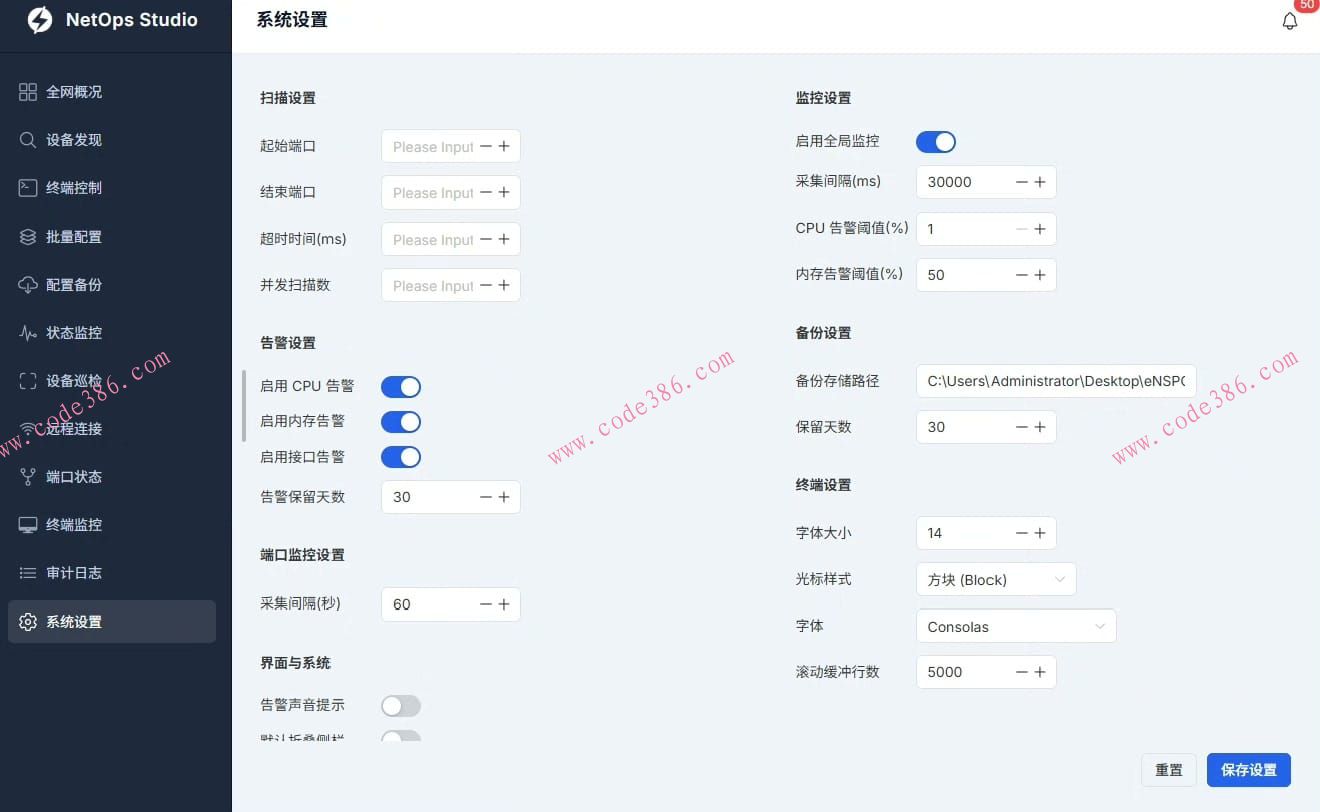
Task: Increase 采集间隔(ms) with the plus stepper
Action: coord(1041,181)
